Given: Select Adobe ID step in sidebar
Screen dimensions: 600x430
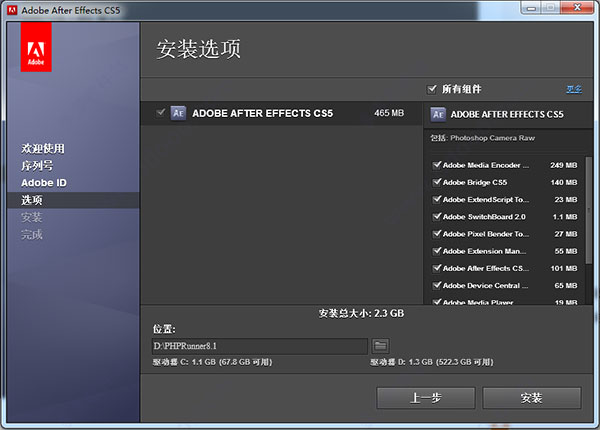Looking at the screenshot, I should click(x=44, y=183).
